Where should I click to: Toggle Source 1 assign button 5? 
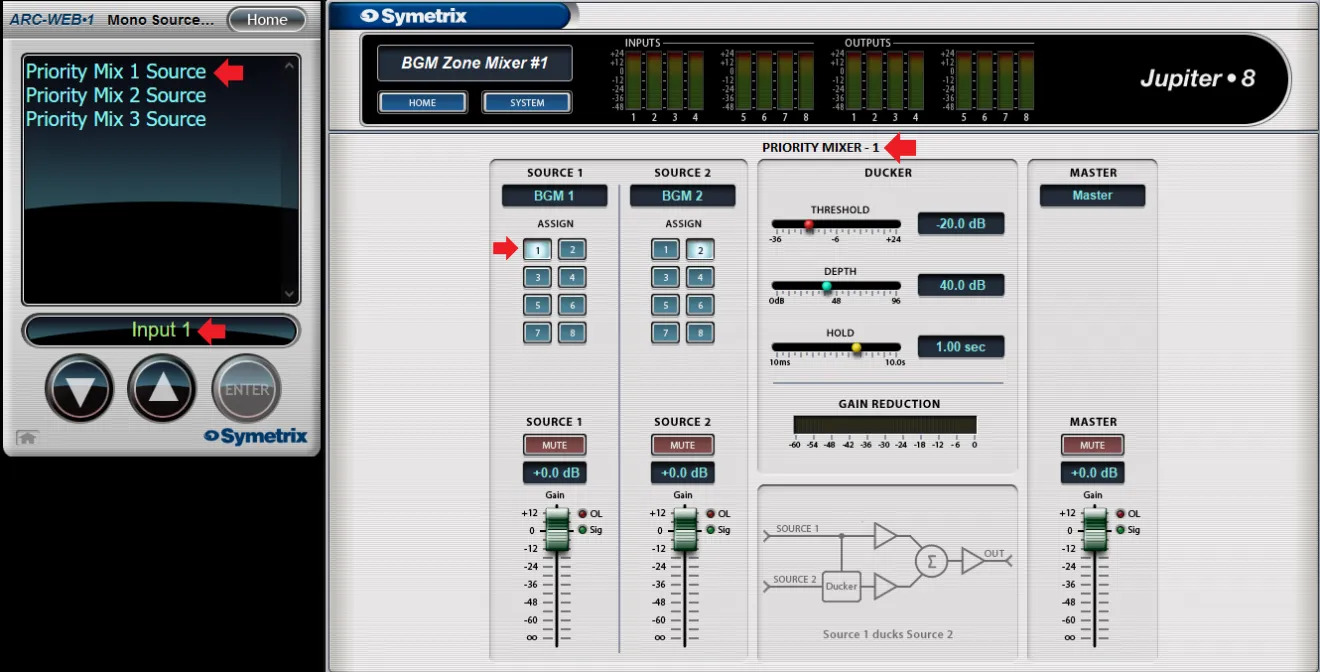pos(537,305)
